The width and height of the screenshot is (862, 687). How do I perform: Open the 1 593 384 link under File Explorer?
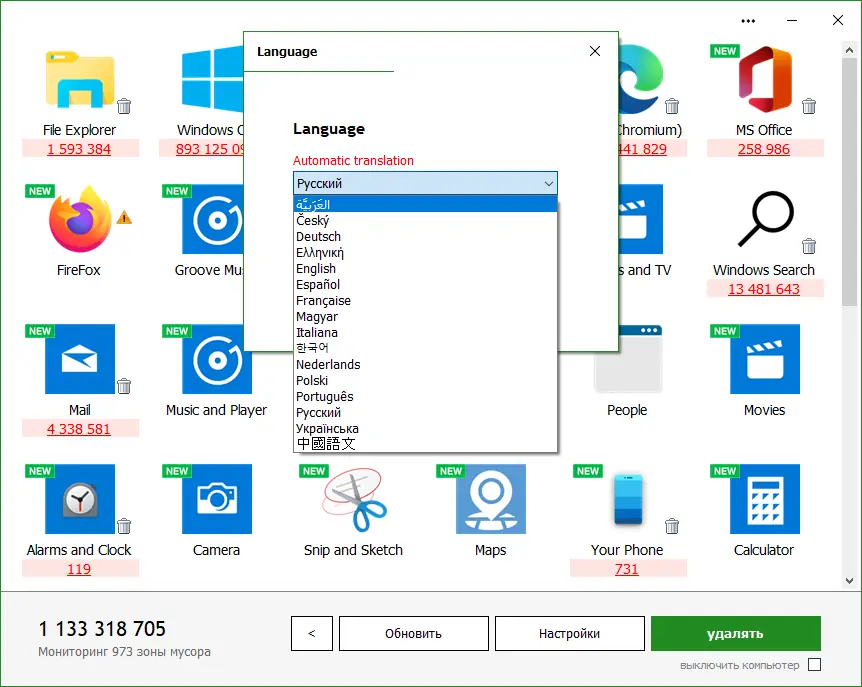tap(79, 149)
